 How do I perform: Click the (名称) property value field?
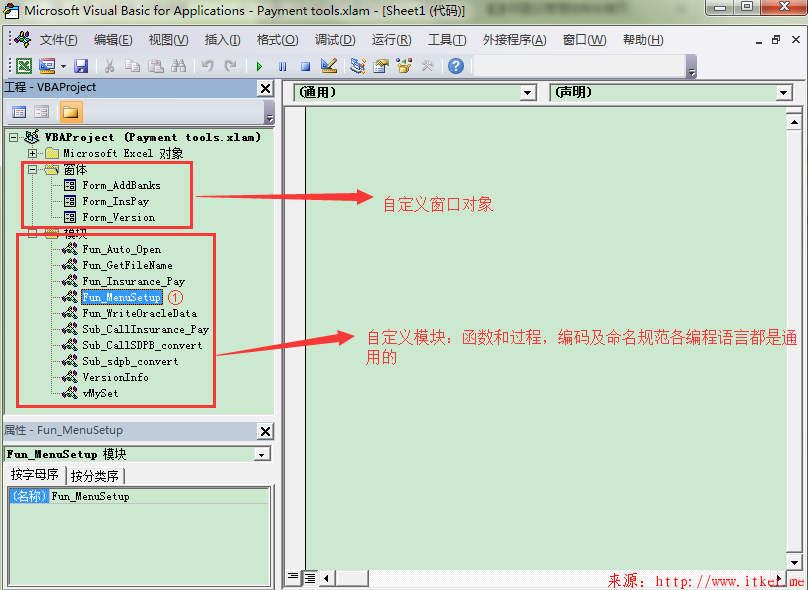point(159,496)
